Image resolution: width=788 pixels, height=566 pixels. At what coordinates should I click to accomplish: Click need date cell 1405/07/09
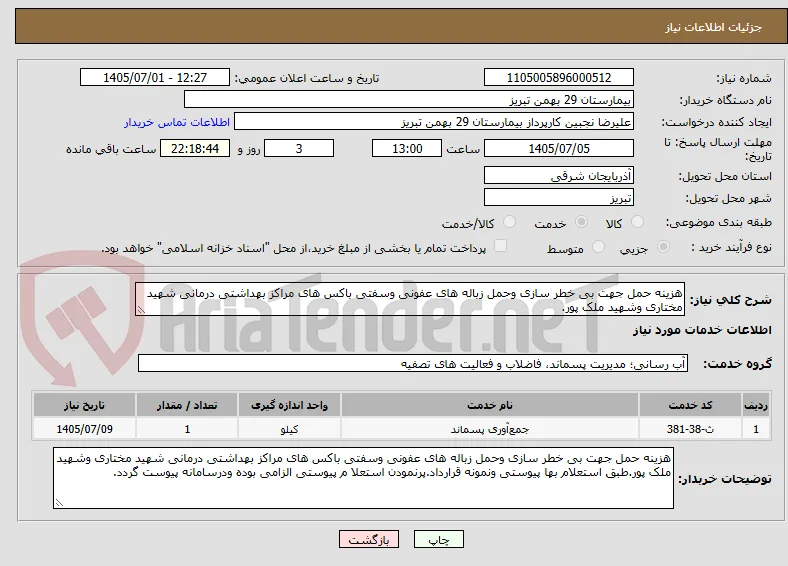pos(84,429)
